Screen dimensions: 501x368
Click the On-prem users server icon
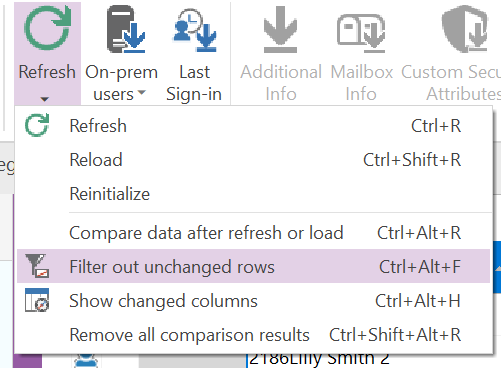tap(126, 29)
